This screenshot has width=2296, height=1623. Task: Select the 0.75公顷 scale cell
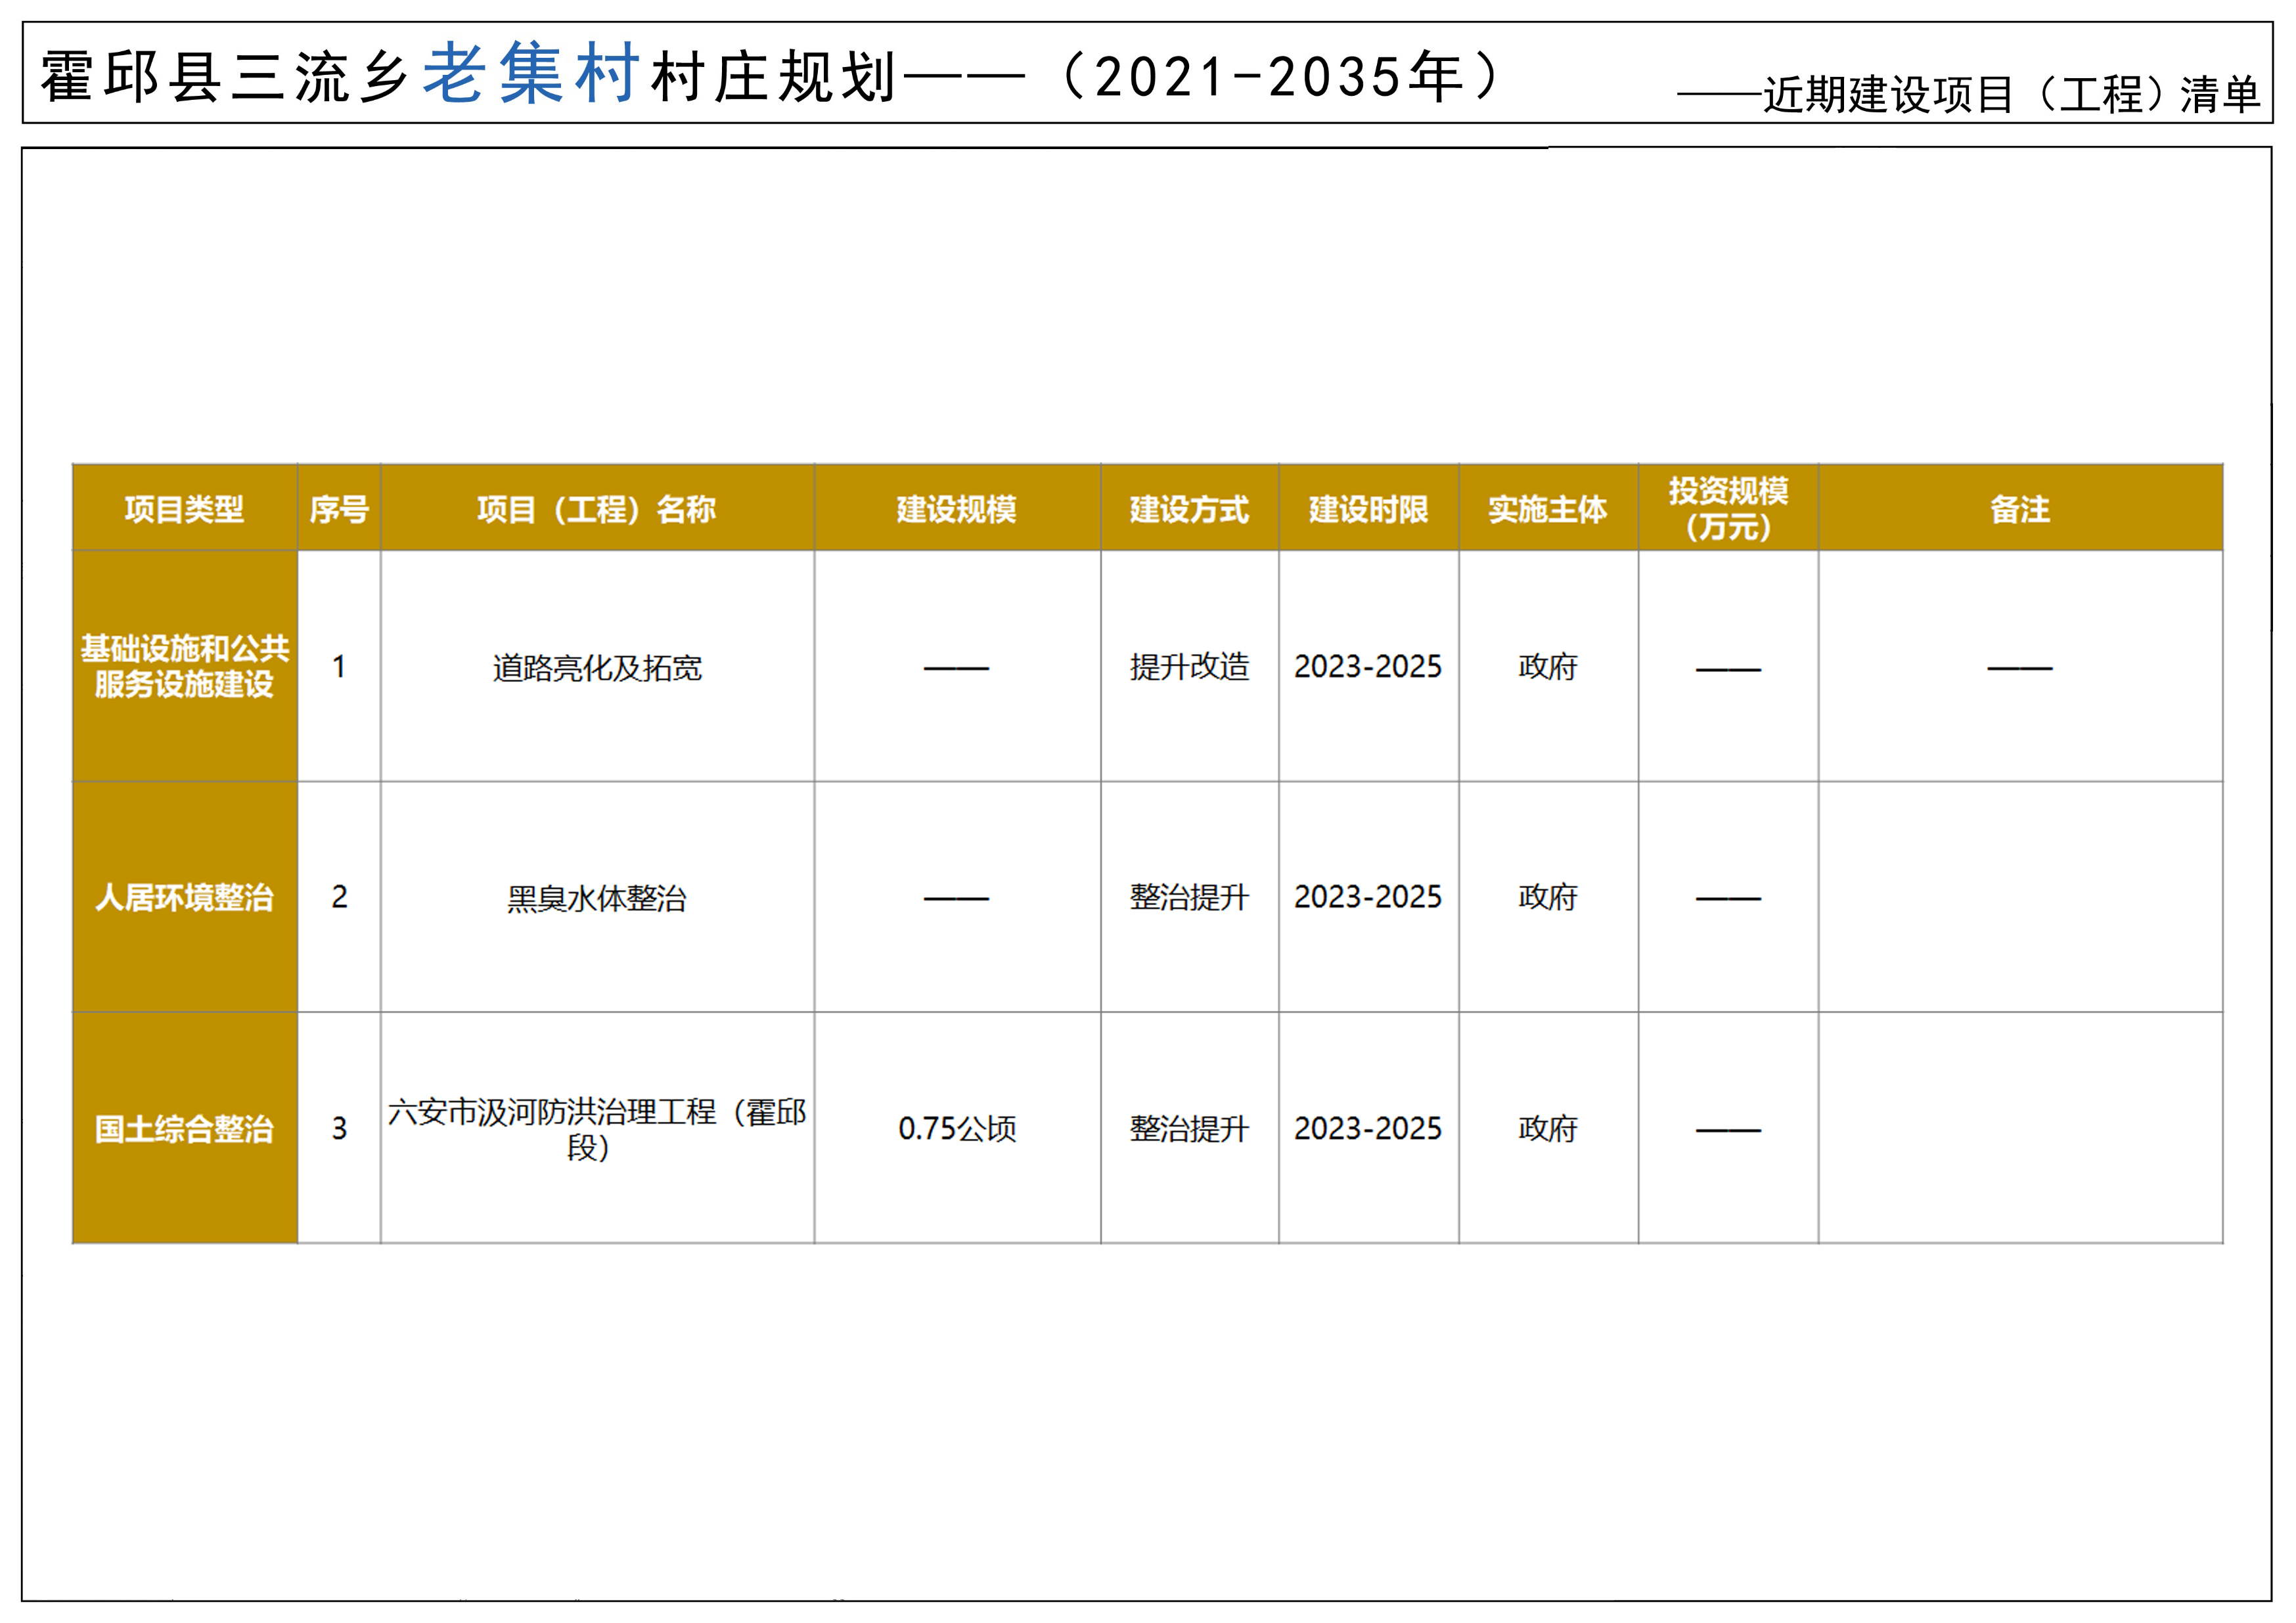coord(957,1128)
